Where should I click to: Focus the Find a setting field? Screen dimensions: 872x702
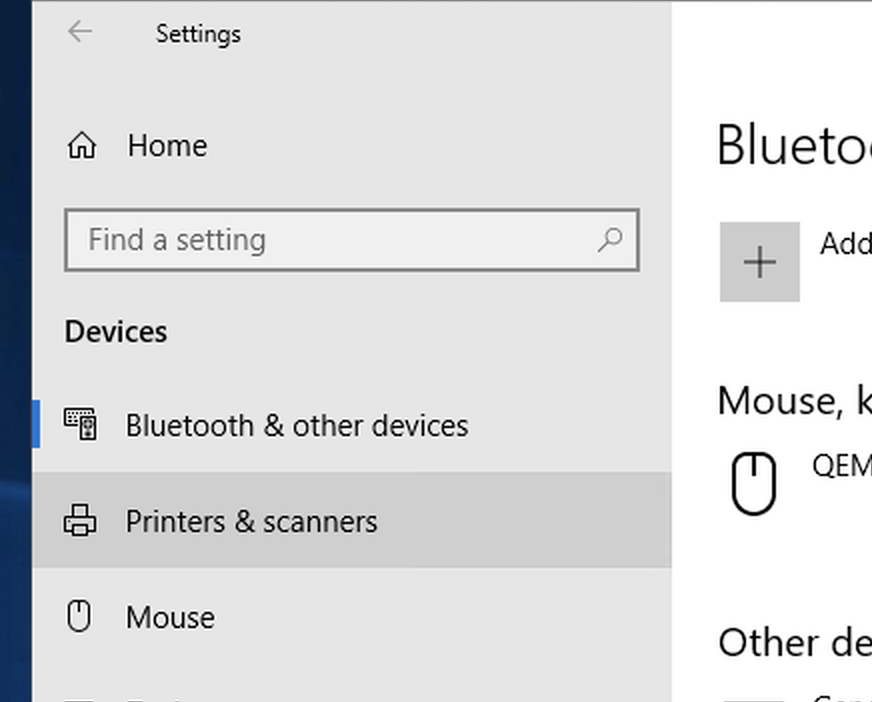coord(352,240)
